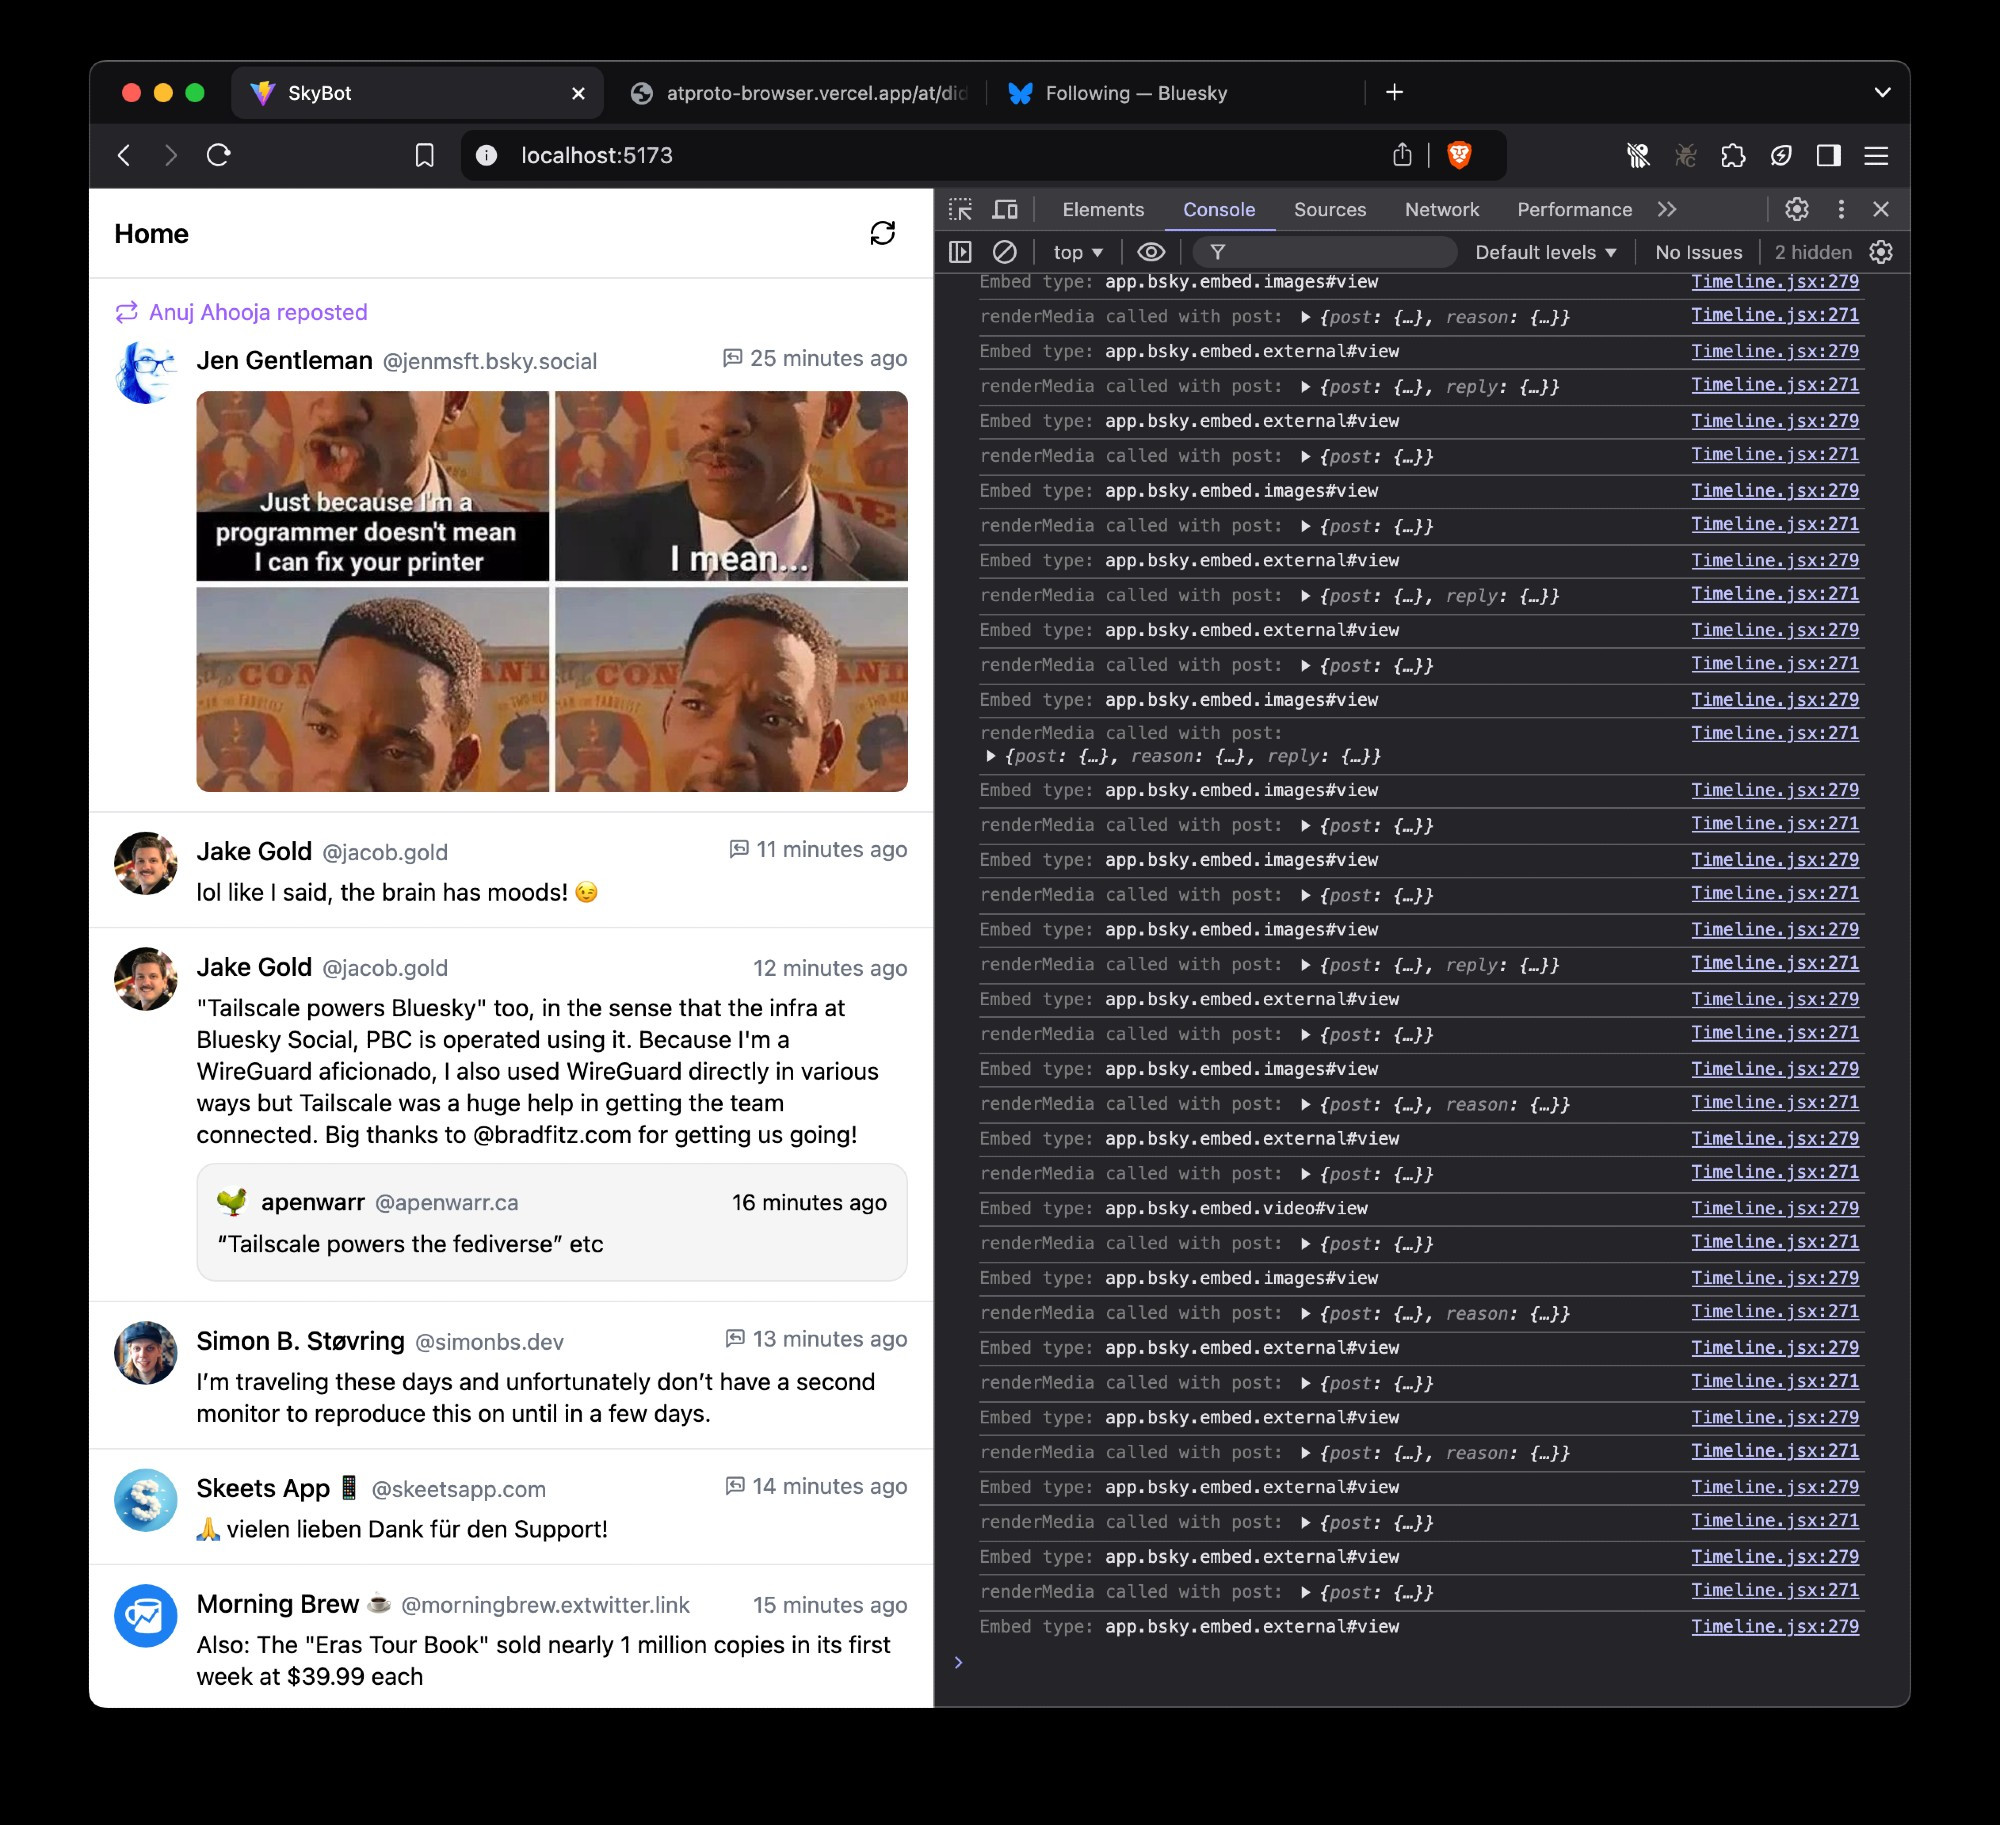Expand the {post, reason, reply} object log
The width and height of the screenshot is (2000, 1825).
[990, 756]
